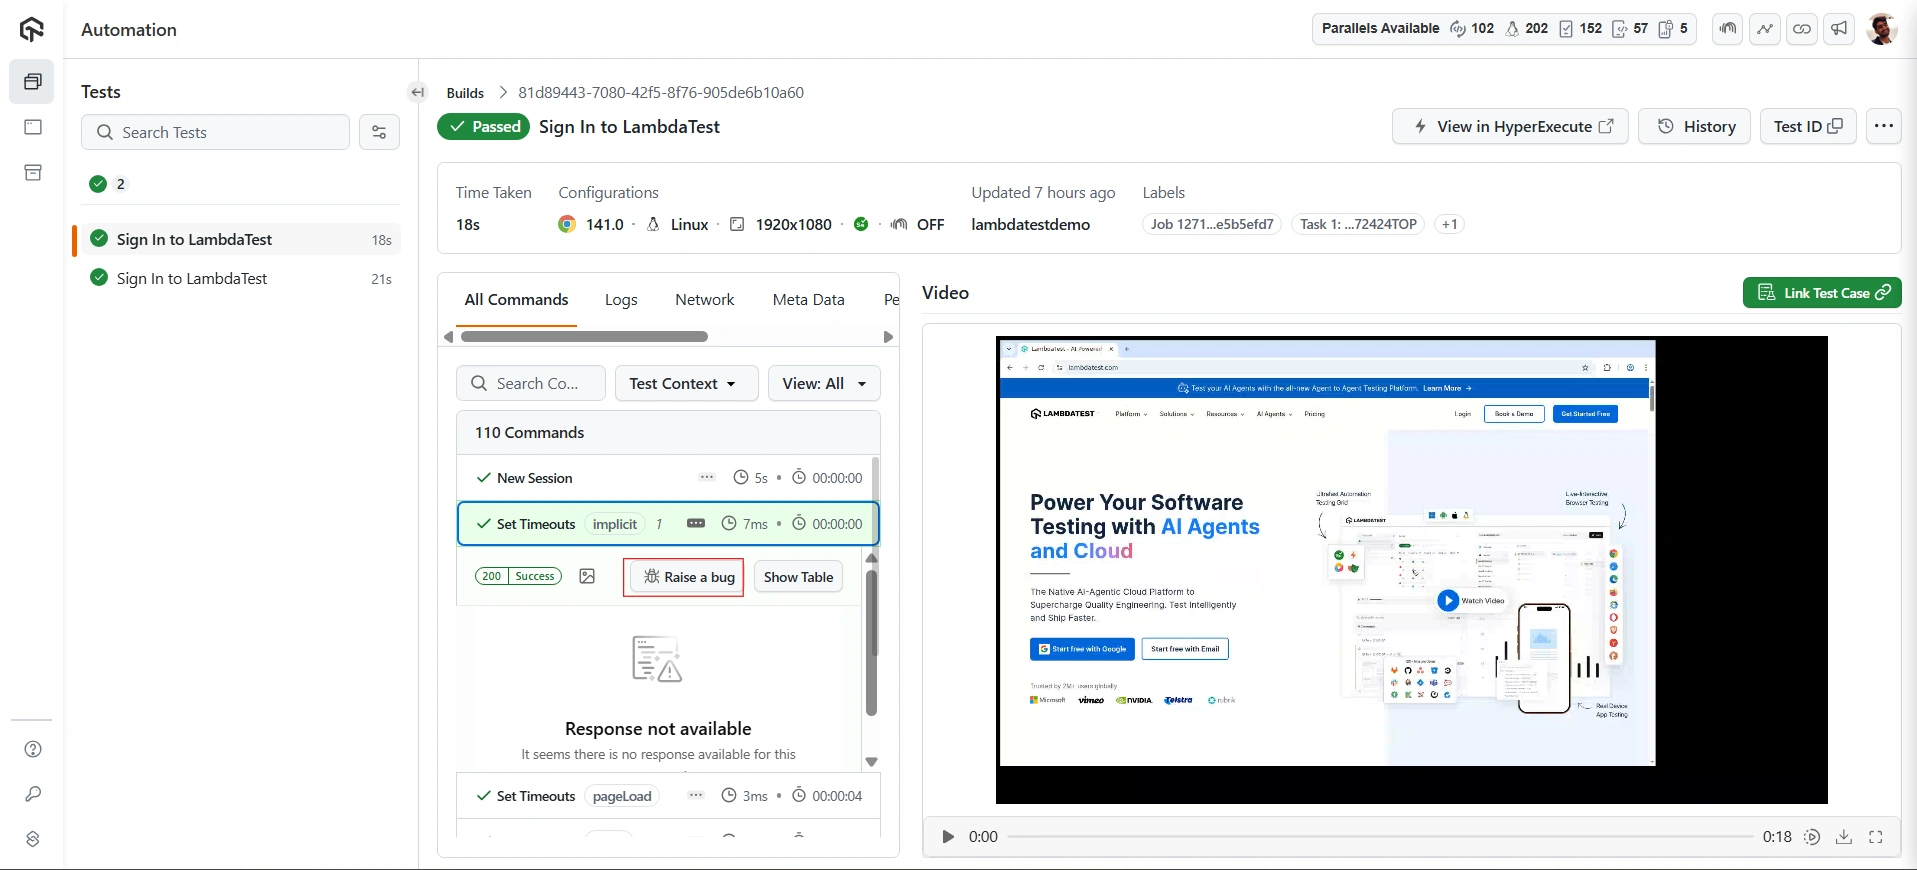Click the Link Test Case button
Viewport: 1917px width, 870px height.
[1822, 293]
